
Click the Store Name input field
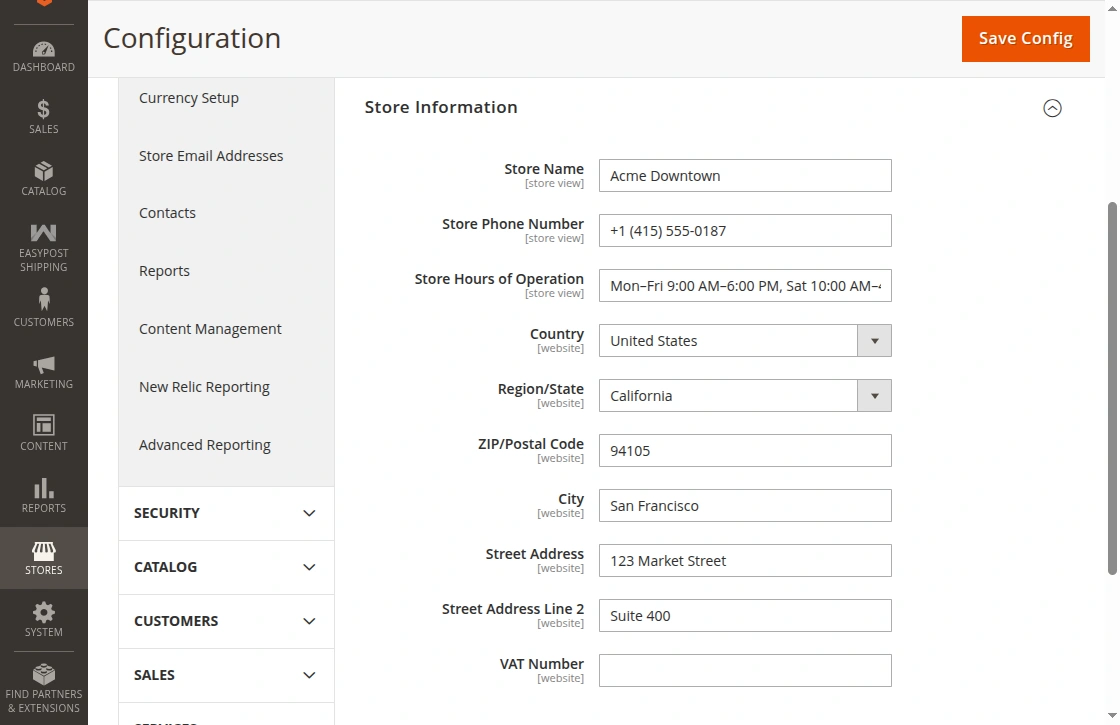pyautogui.click(x=745, y=176)
